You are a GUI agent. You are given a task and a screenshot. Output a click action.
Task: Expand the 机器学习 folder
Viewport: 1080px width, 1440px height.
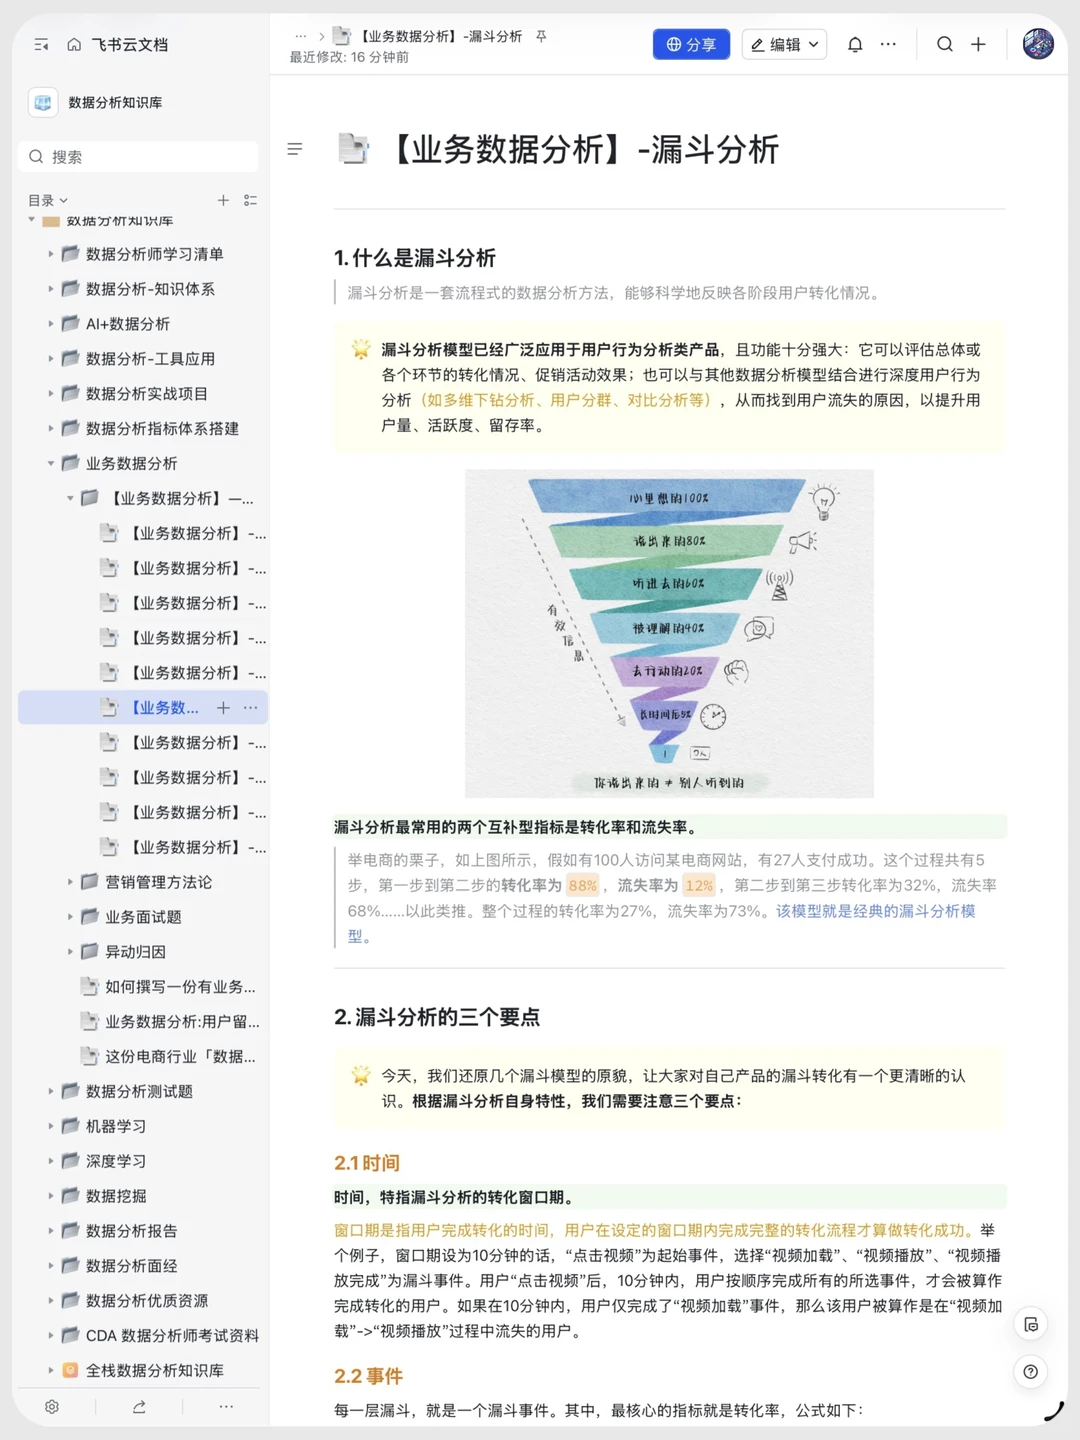(x=51, y=1126)
